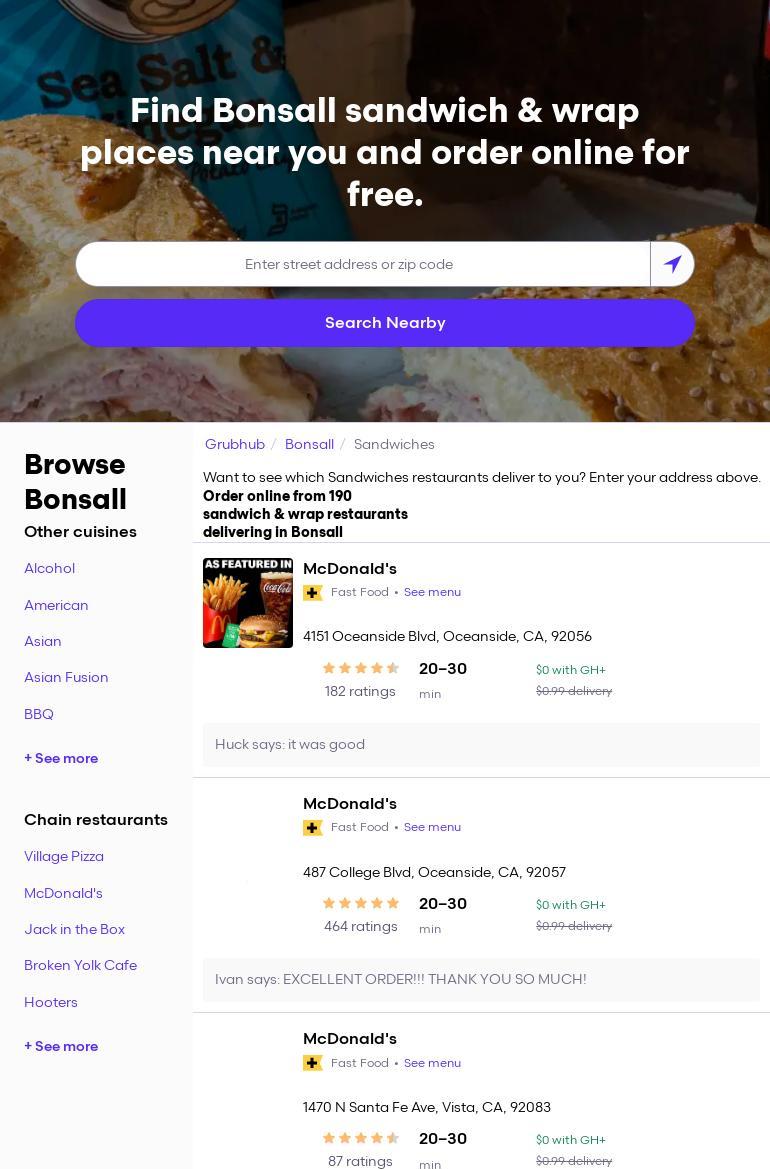This screenshot has height=1169, width=770.
Task: Click the GH+ badge under first McDonald's
Action: (x=312, y=593)
